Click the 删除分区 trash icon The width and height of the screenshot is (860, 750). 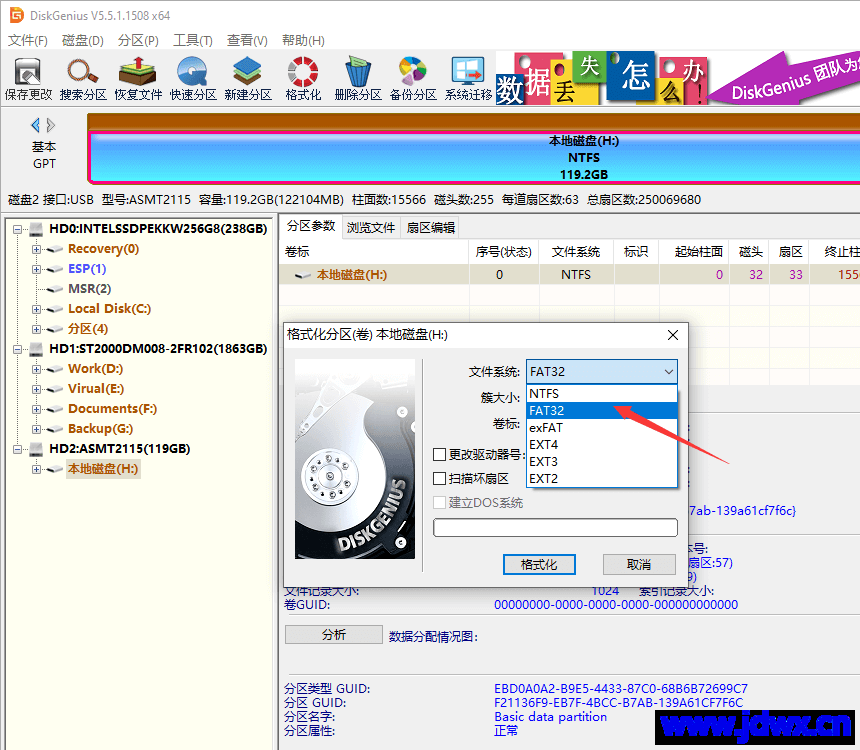[358, 79]
